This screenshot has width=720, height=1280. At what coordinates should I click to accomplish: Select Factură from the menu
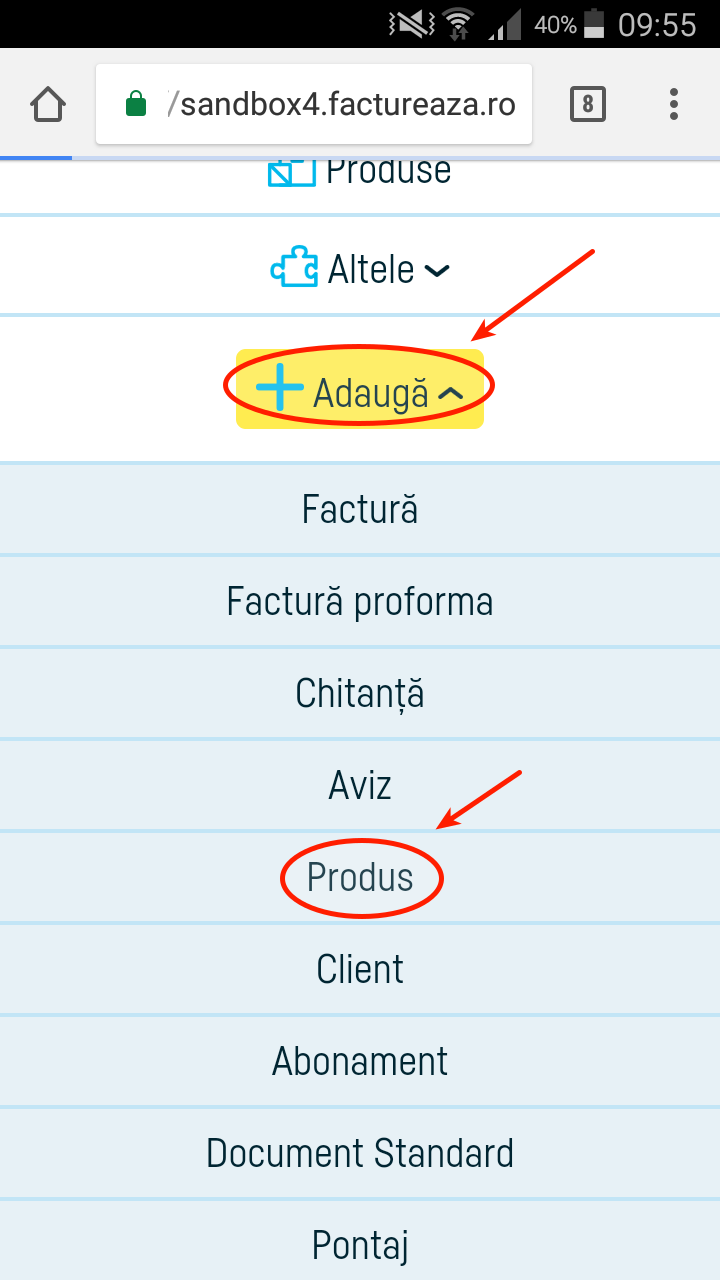[360, 508]
